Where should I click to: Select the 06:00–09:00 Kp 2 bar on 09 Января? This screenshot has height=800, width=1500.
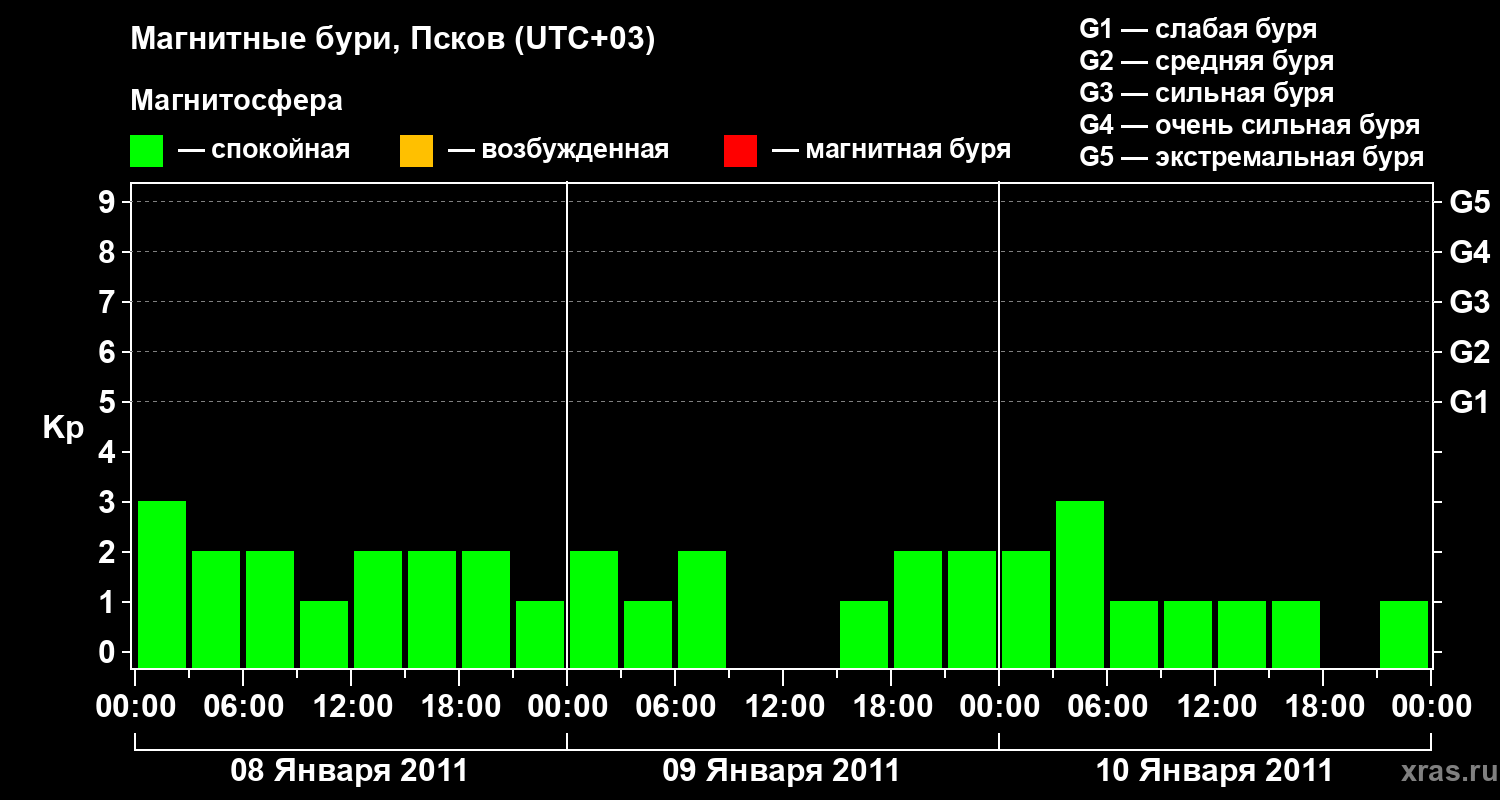point(702,609)
